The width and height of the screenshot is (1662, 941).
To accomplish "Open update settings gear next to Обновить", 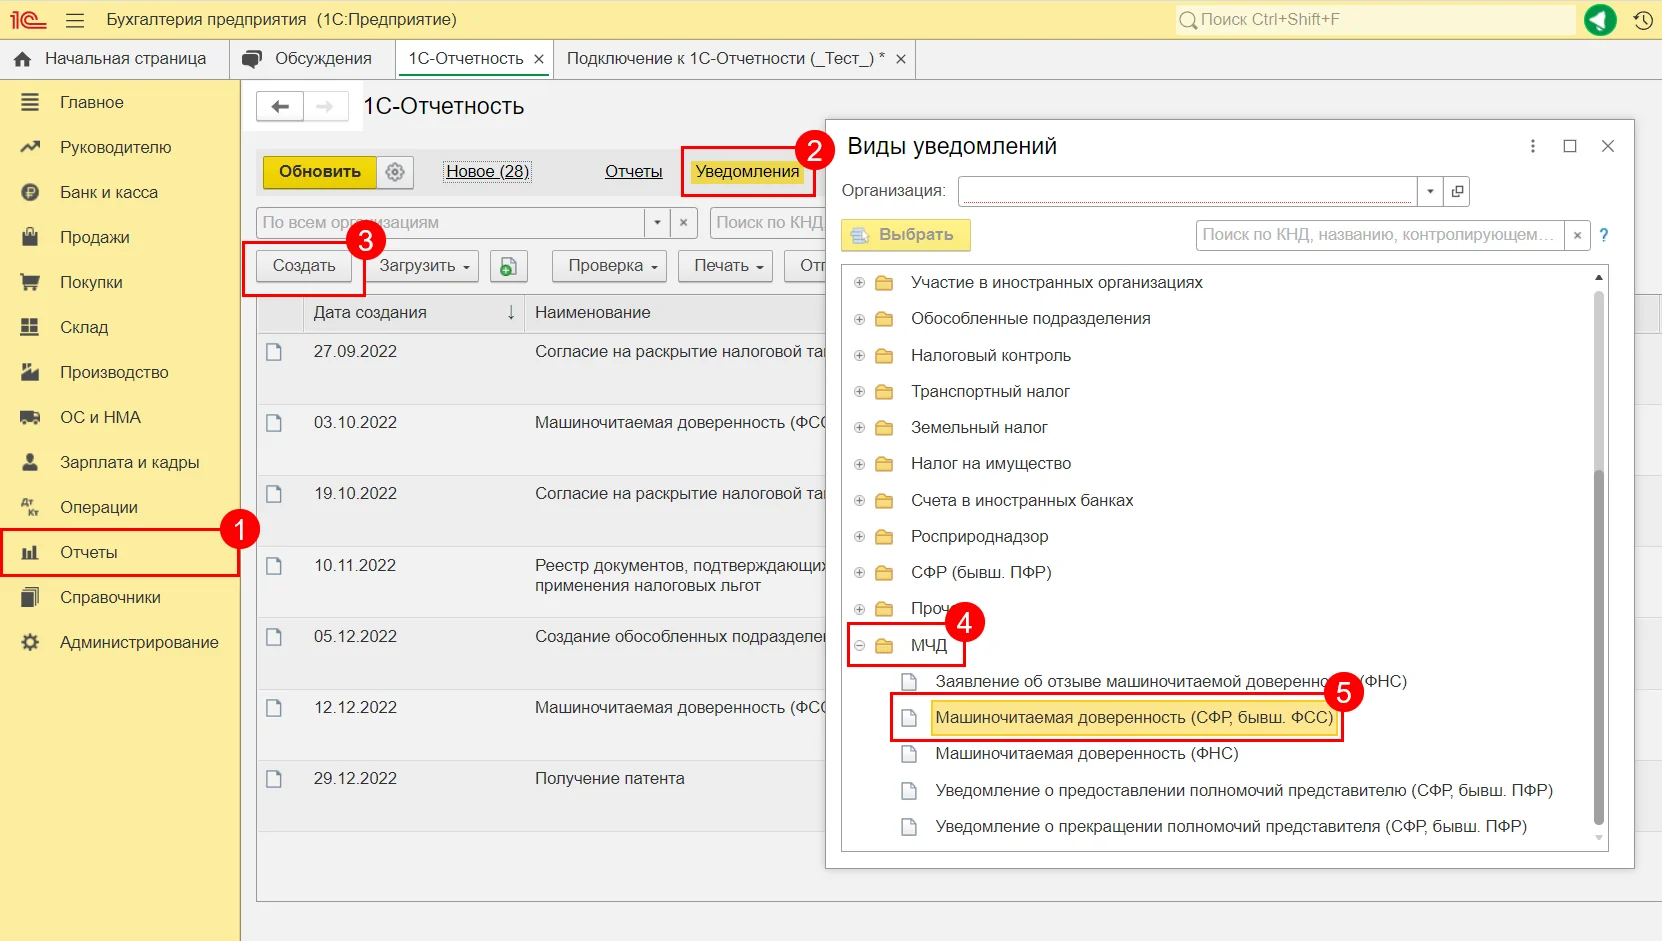I will 395,172.
